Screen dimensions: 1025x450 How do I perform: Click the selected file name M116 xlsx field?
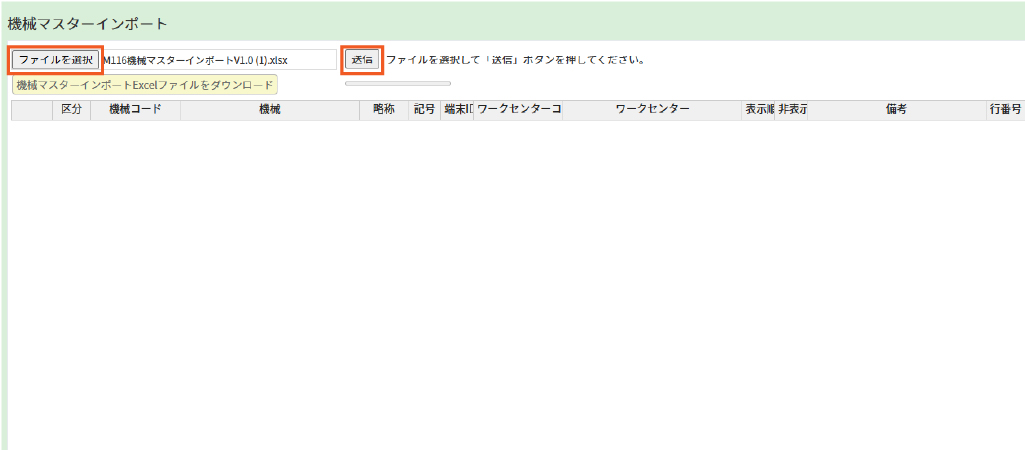pyautogui.click(x=219, y=60)
